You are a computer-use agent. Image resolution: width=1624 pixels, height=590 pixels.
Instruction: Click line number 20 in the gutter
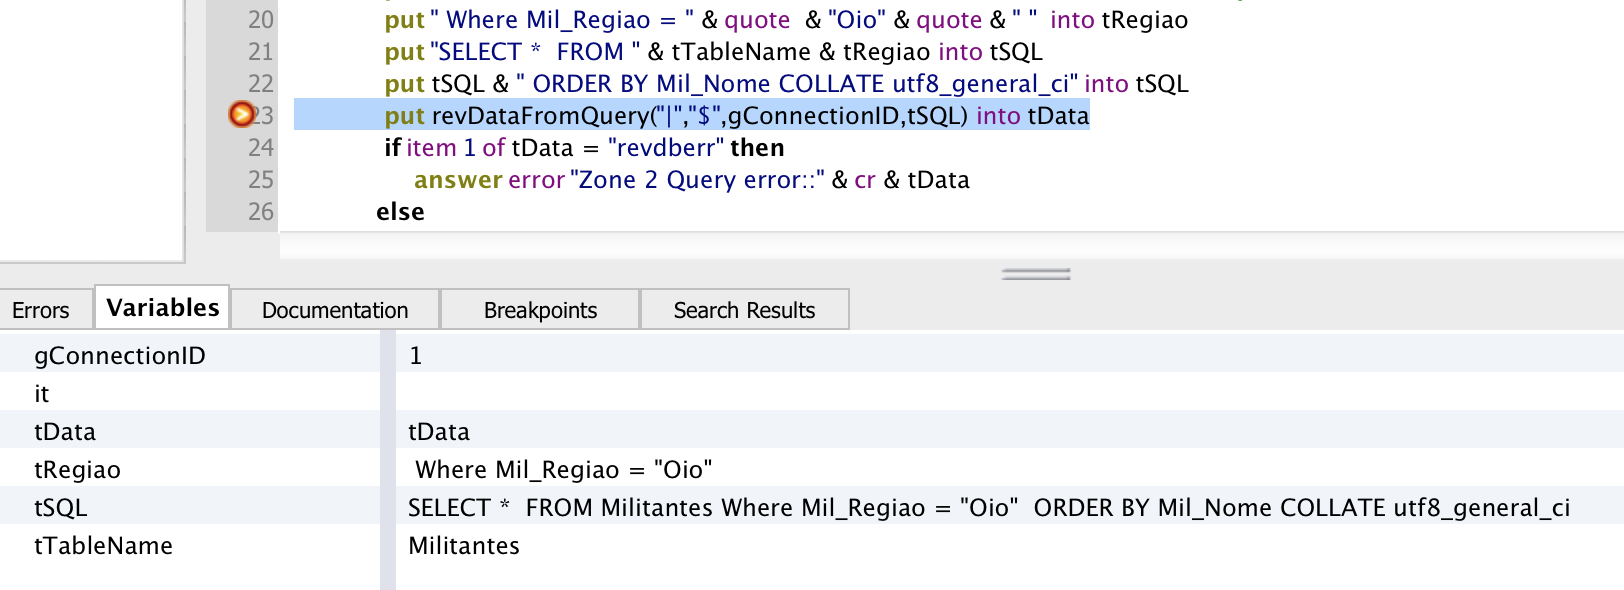pyautogui.click(x=261, y=20)
